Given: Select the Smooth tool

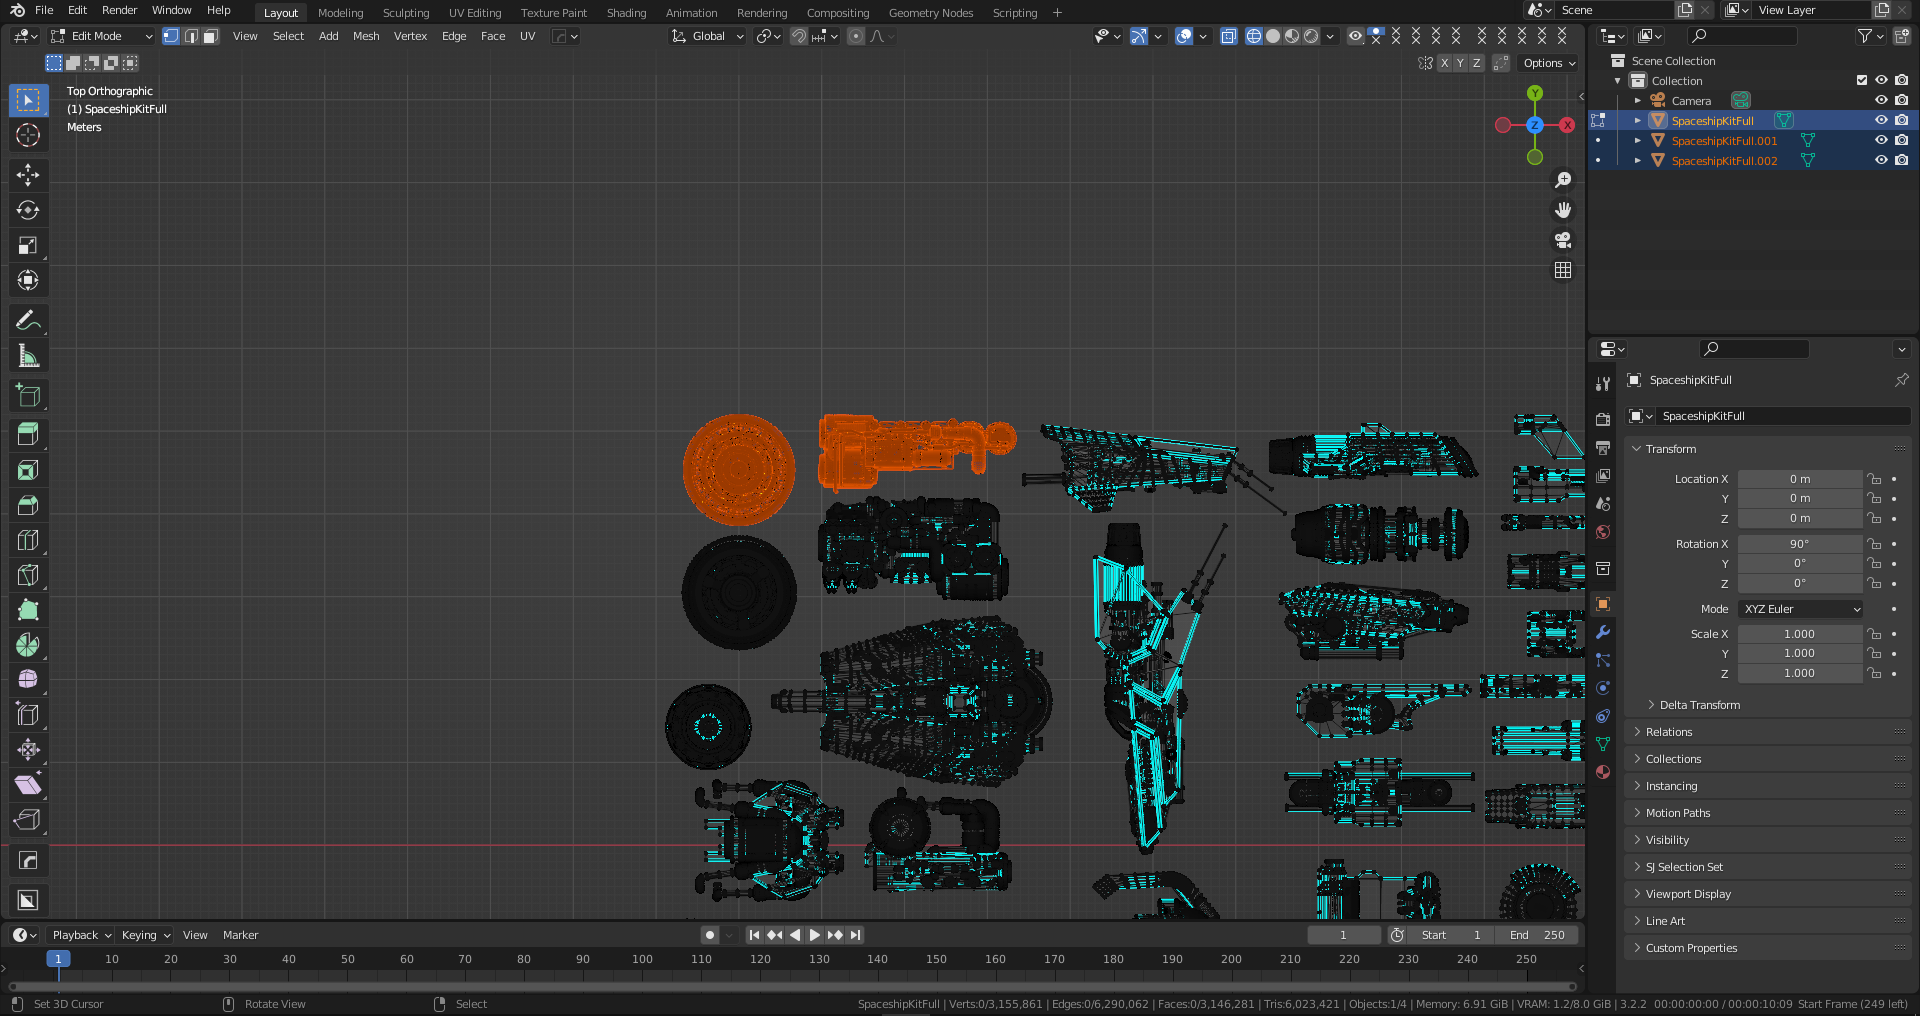Looking at the screenshot, I should coord(28,680).
